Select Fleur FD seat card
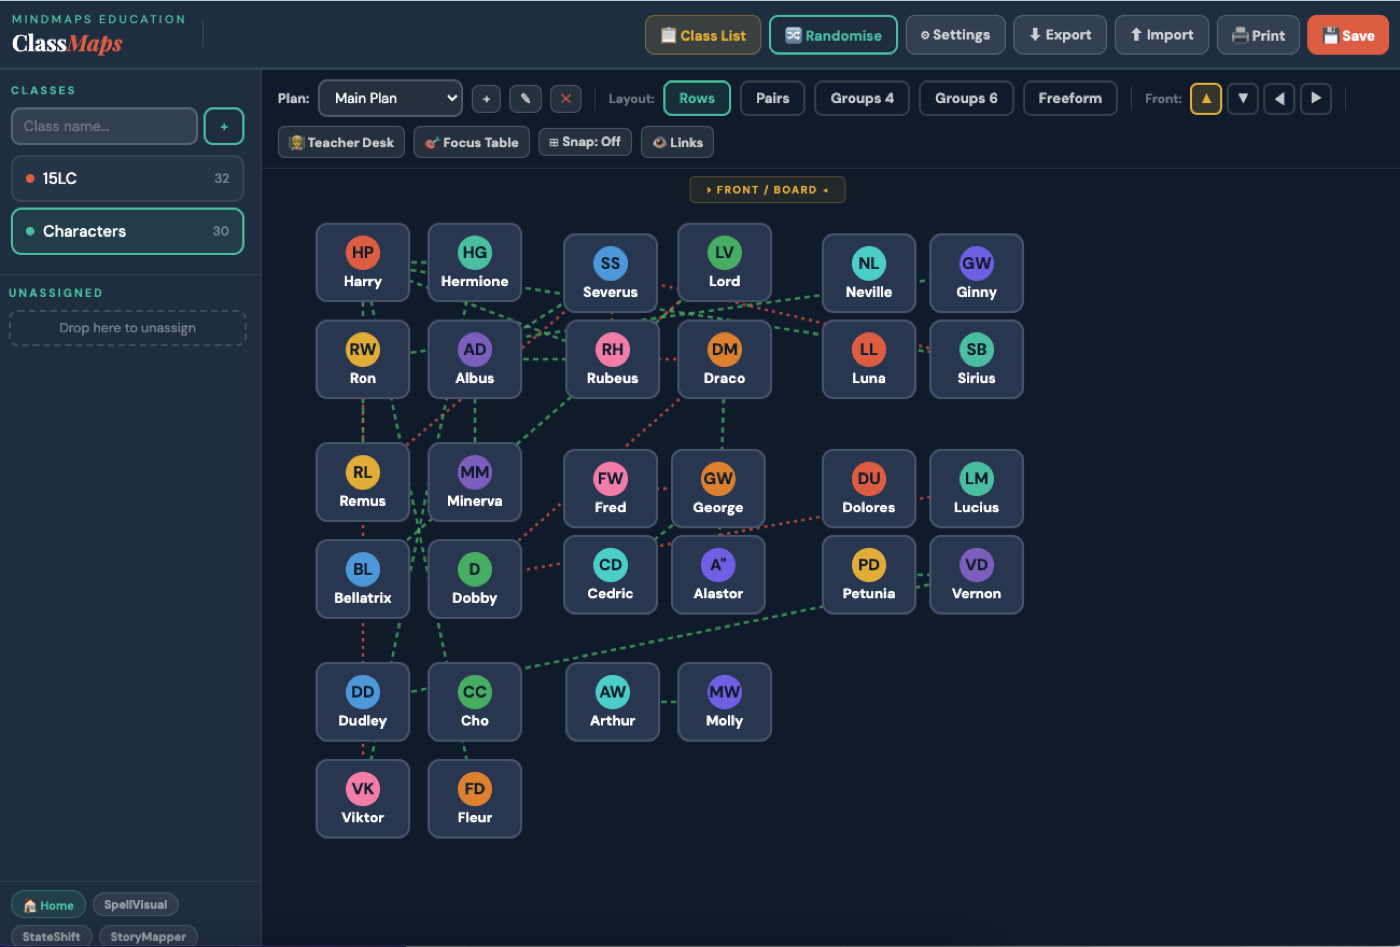 click(x=474, y=798)
